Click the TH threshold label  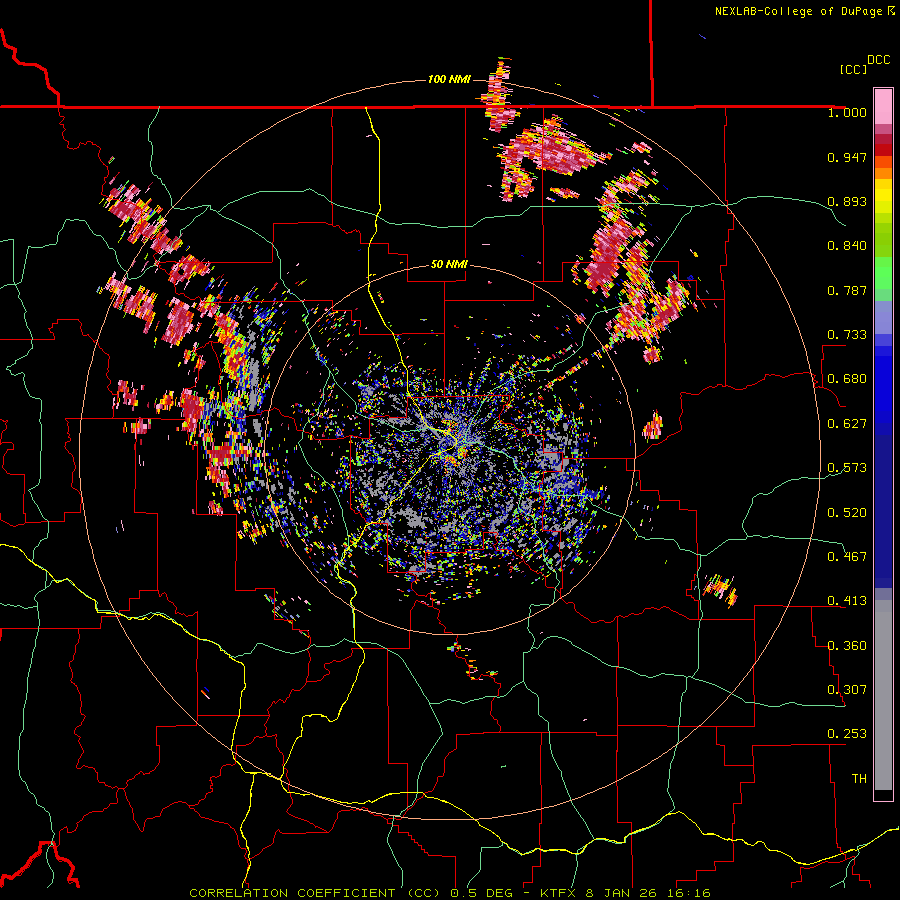pyautogui.click(x=859, y=779)
